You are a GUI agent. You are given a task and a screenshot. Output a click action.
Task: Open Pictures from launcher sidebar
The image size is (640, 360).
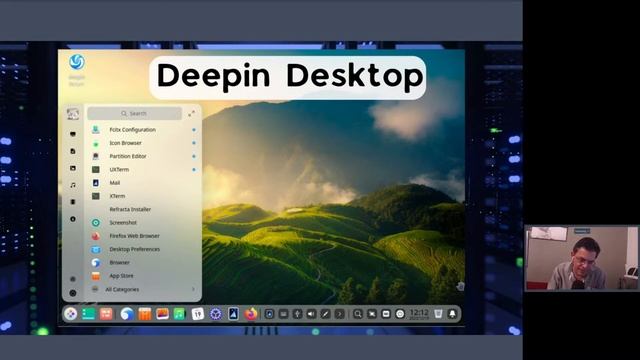coord(73,168)
